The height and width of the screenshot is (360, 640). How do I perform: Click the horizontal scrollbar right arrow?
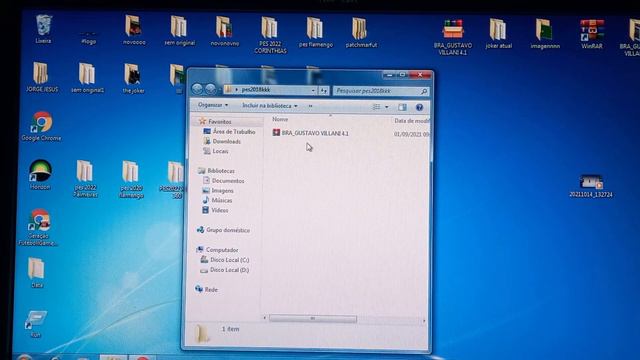click(424, 321)
